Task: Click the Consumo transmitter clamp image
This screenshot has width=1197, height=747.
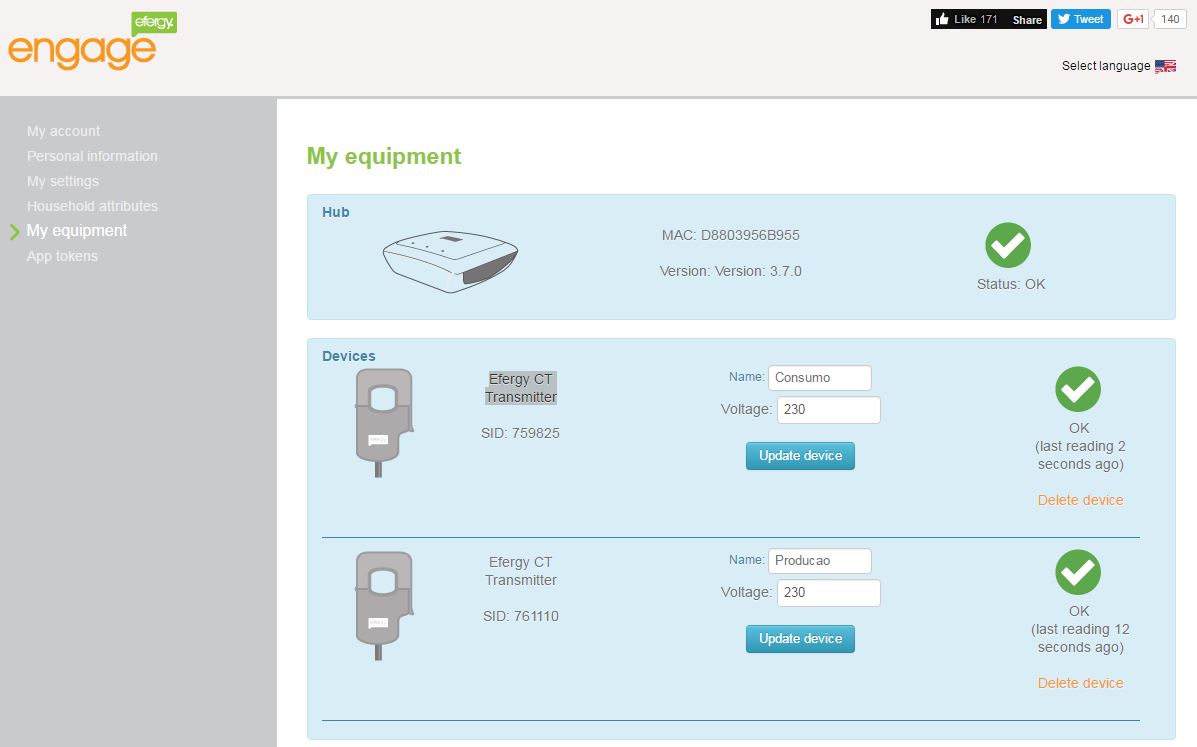Action: tap(383, 423)
